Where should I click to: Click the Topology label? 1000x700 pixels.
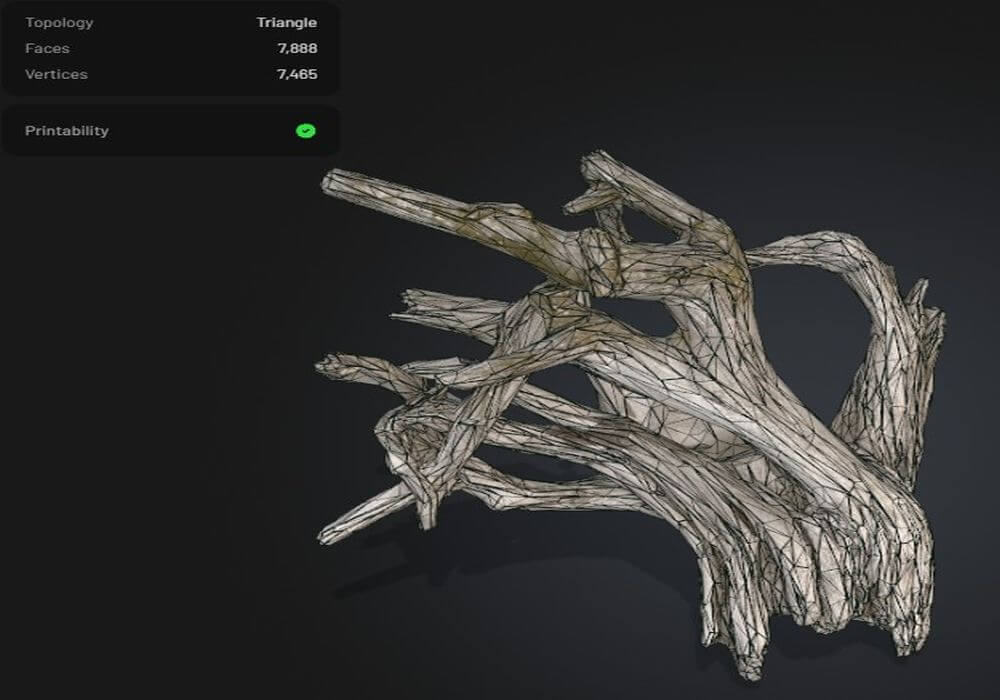coord(59,23)
